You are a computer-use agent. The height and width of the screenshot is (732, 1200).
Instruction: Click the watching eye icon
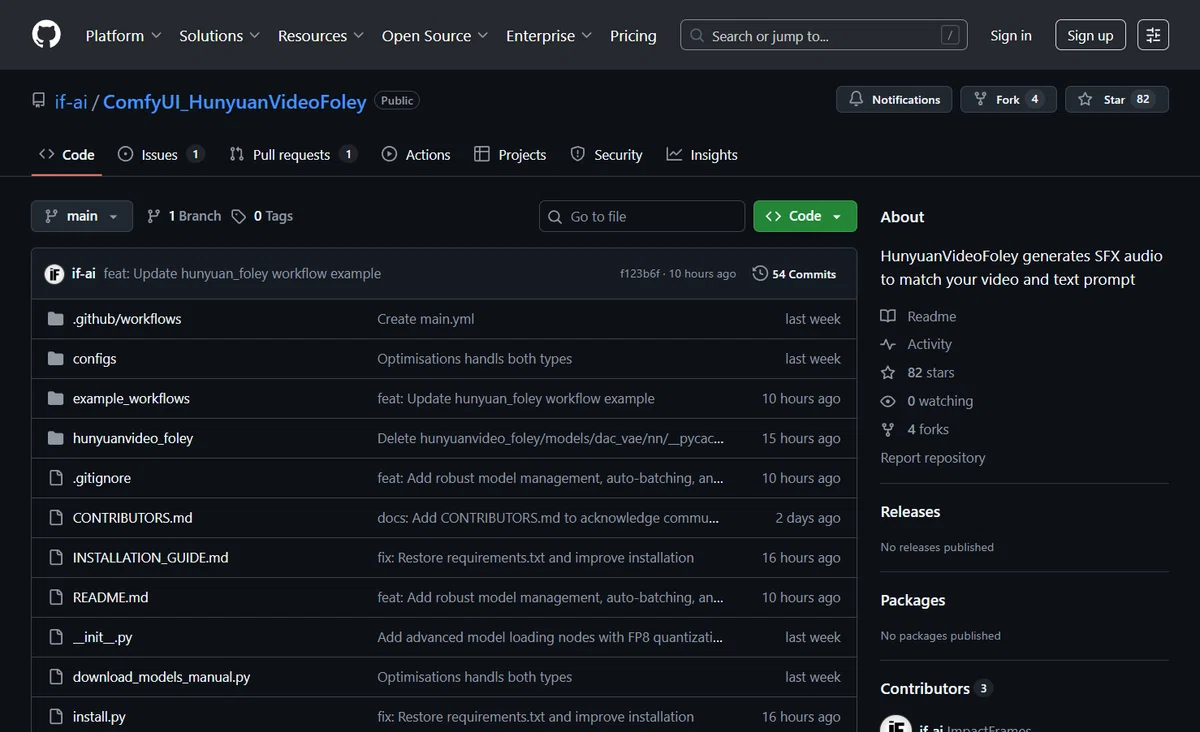point(888,401)
